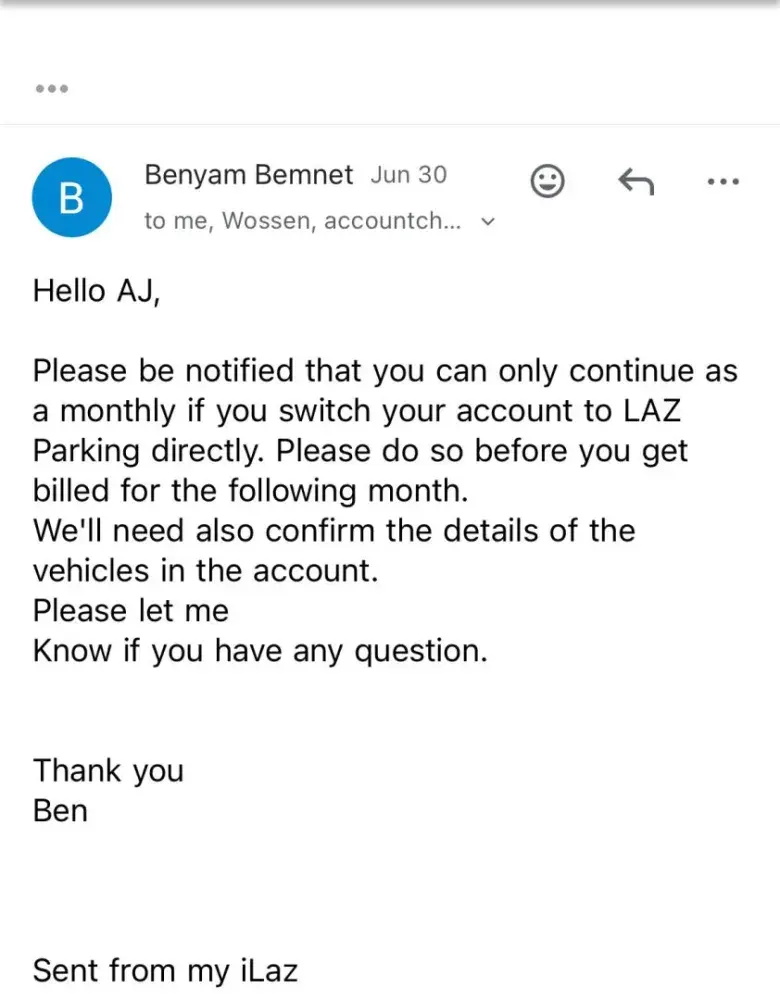Image resolution: width=780 pixels, height=1000 pixels.
Task: Open sender name Benyam Bemnet
Action: [248, 175]
